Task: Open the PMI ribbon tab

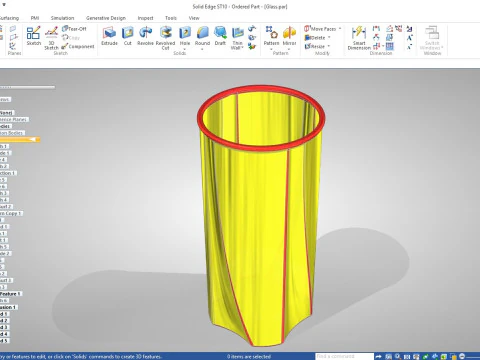Action: click(x=35, y=18)
